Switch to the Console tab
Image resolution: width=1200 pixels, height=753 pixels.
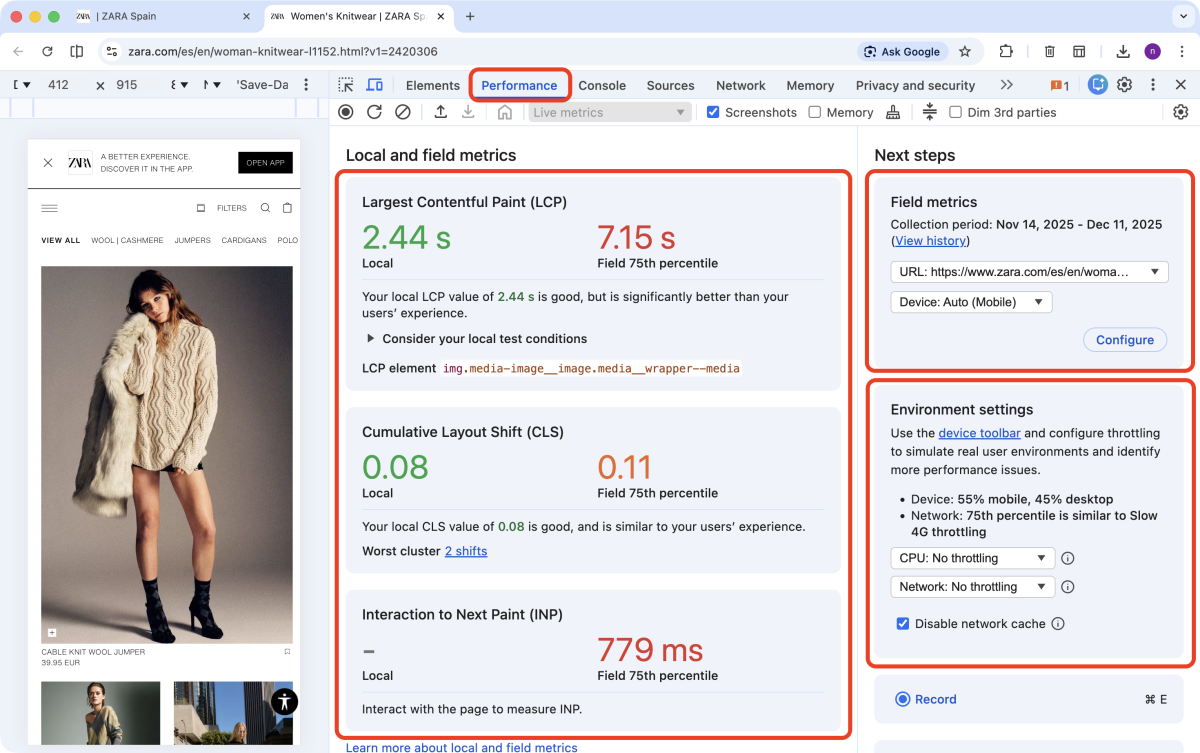click(602, 85)
